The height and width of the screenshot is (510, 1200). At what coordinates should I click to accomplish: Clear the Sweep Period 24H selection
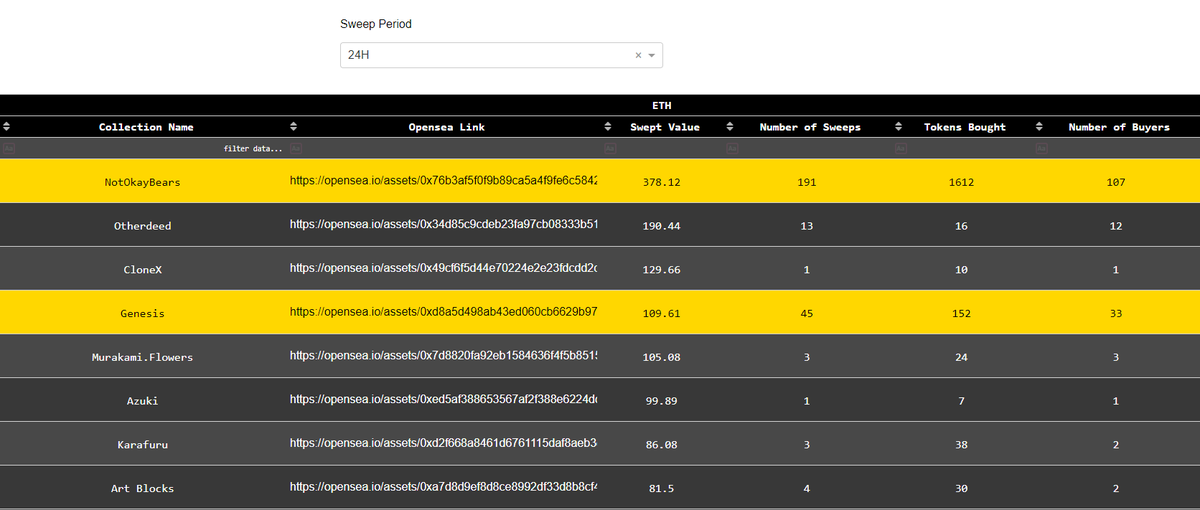[x=638, y=55]
